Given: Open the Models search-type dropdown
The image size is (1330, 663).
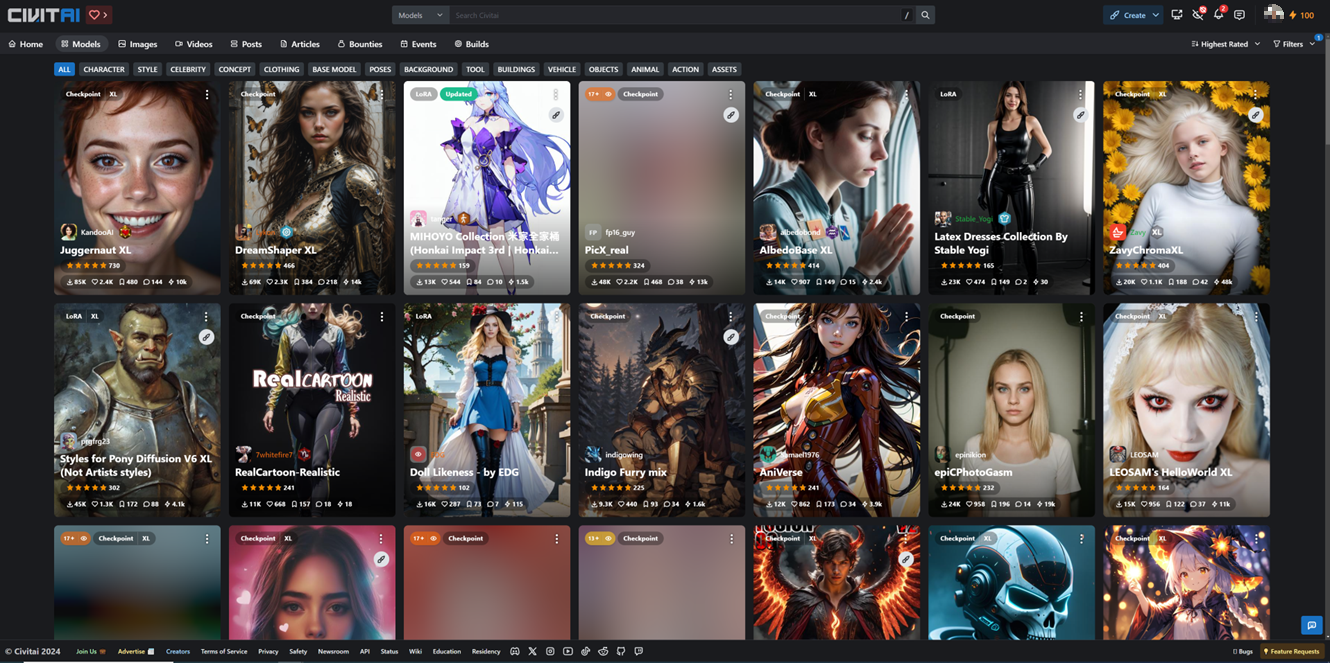Looking at the screenshot, I should (420, 15).
